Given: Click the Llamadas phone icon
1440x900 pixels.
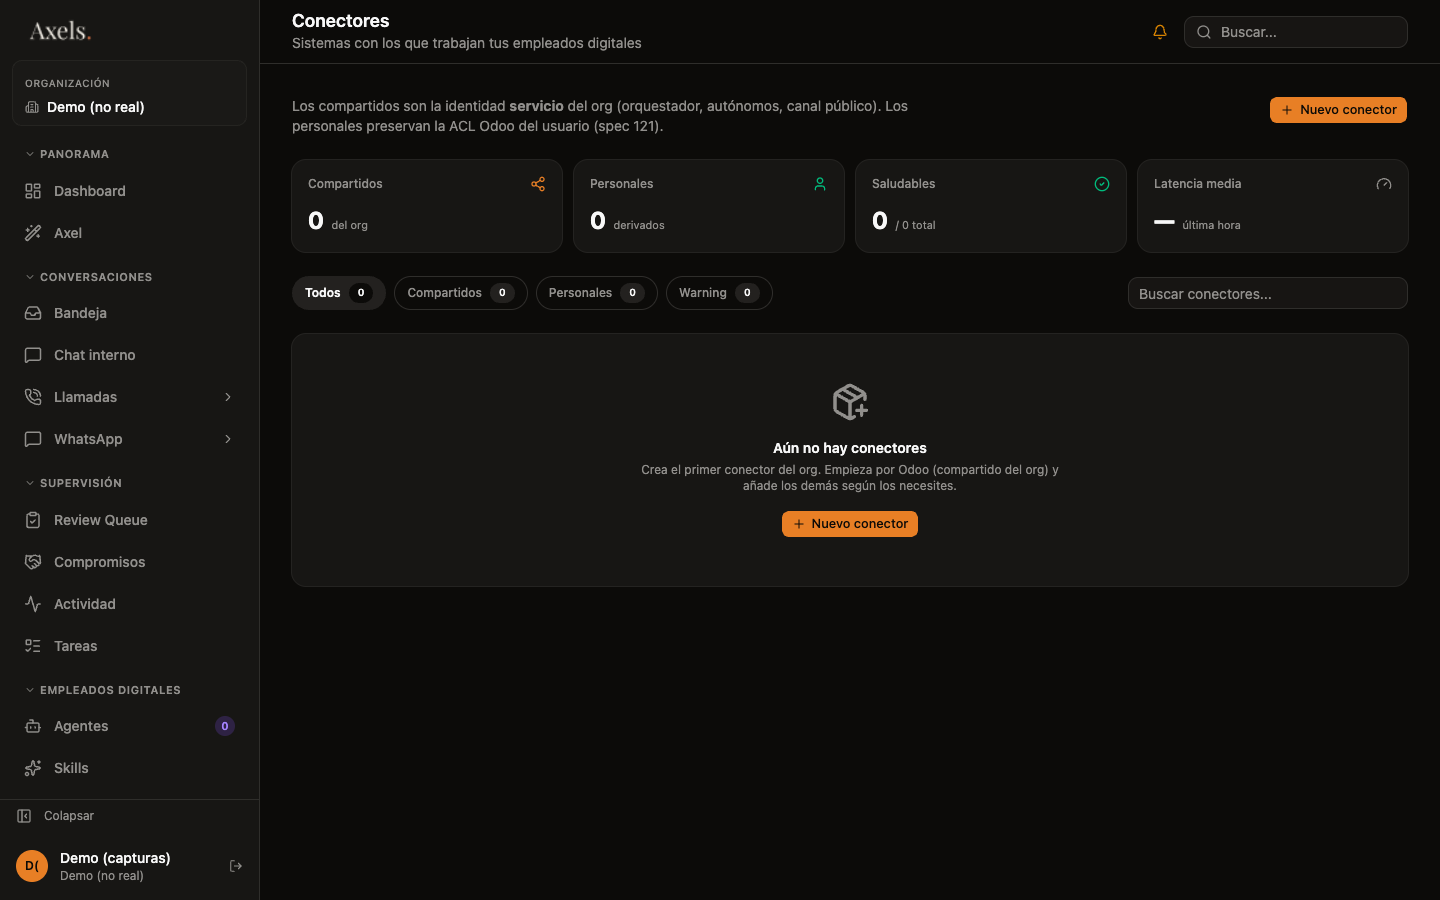Looking at the screenshot, I should click(x=33, y=397).
